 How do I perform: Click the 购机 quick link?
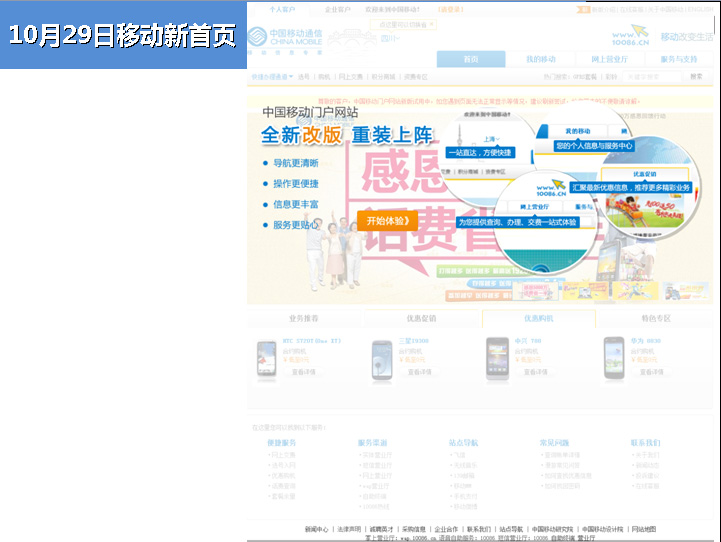click(x=324, y=77)
